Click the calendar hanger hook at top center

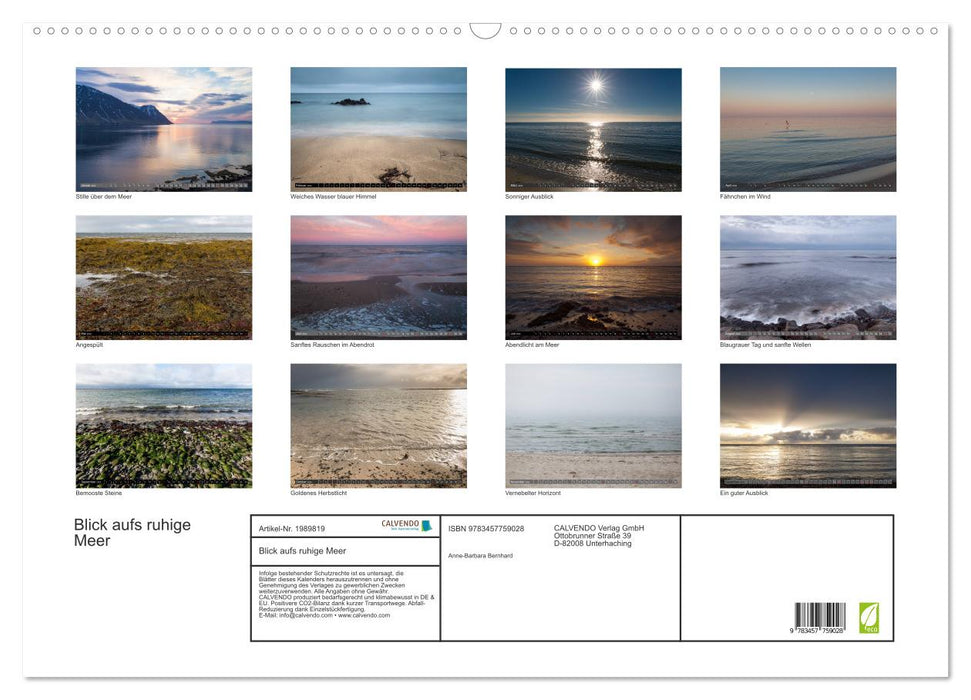[x=485, y=31]
